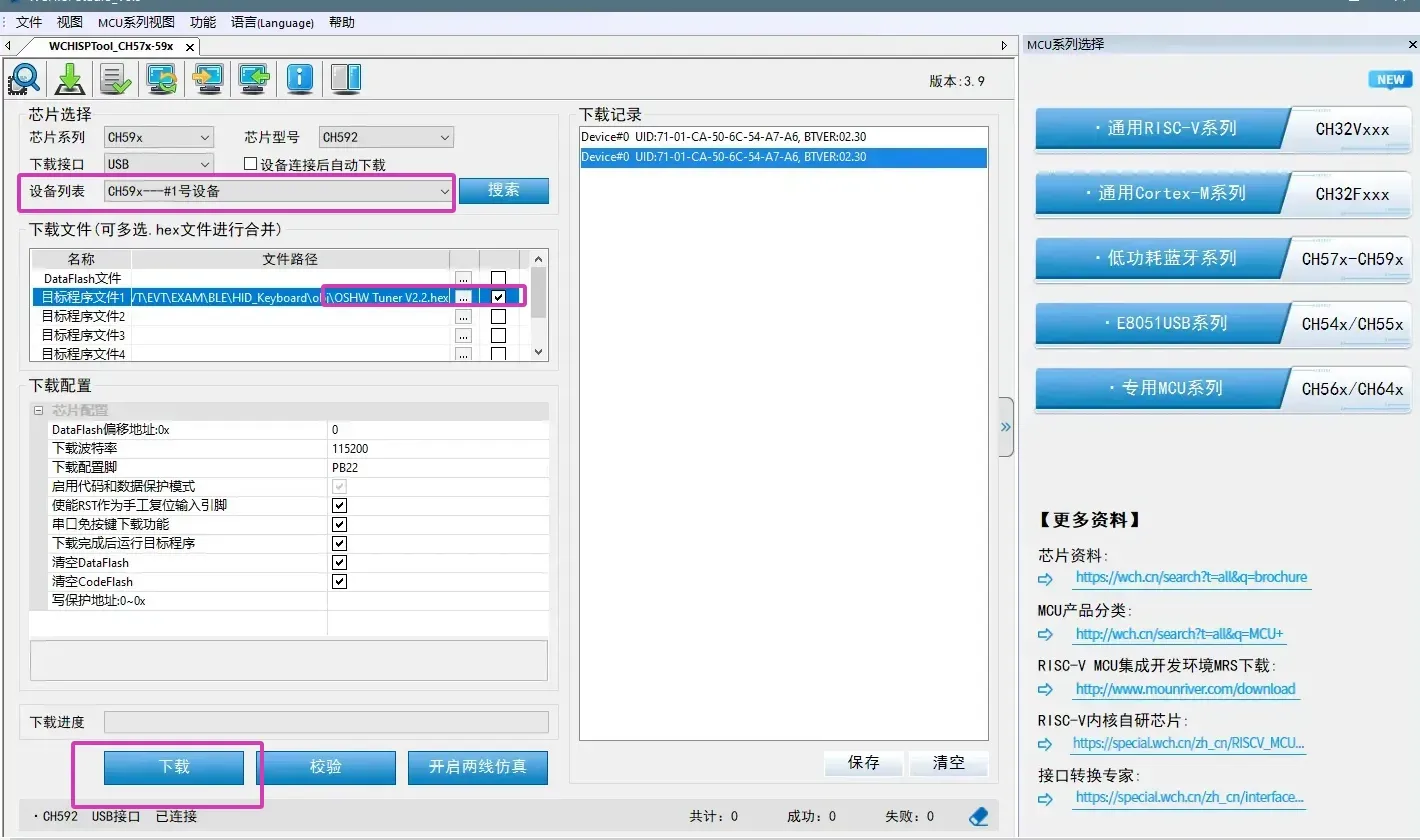Open the 帮助 menu

[x=341, y=22]
